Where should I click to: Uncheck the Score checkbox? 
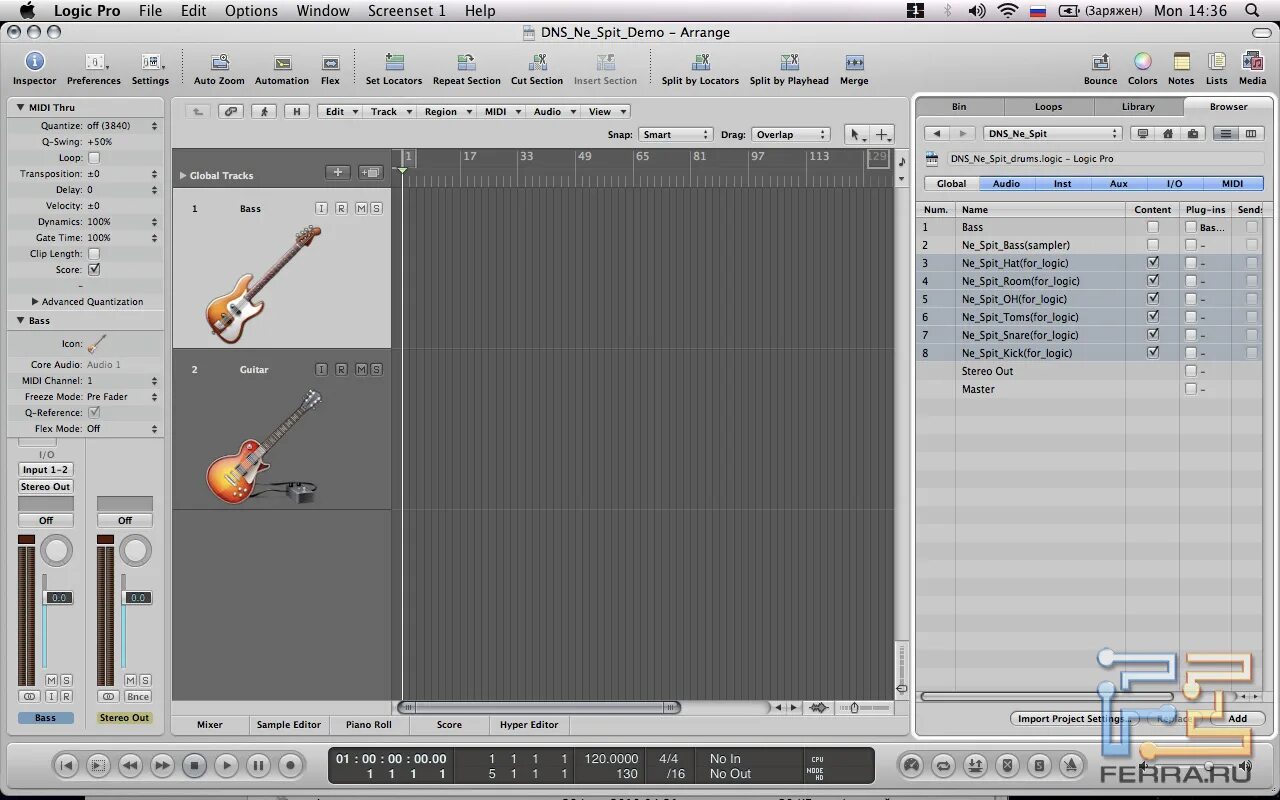click(x=94, y=270)
